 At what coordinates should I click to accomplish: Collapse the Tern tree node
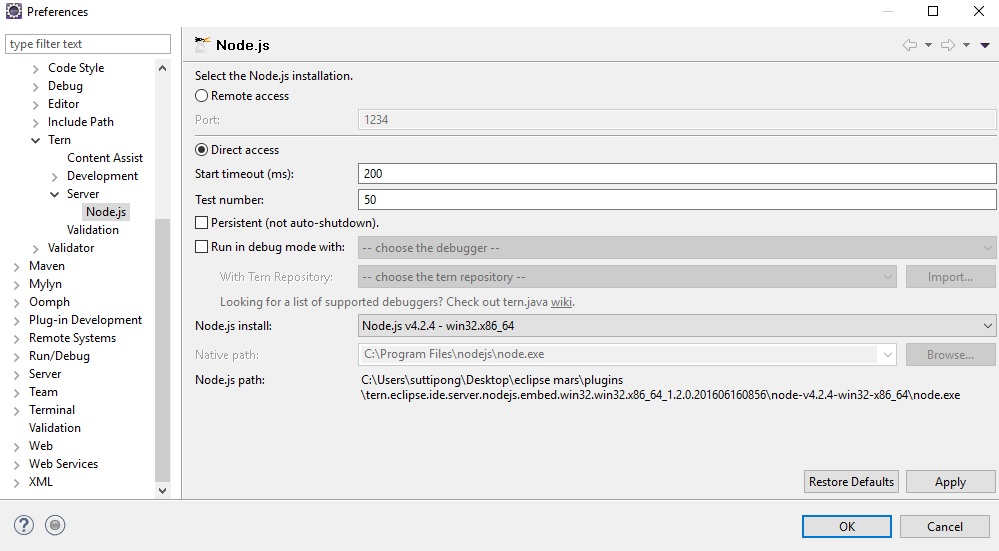(x=36, y=140)
